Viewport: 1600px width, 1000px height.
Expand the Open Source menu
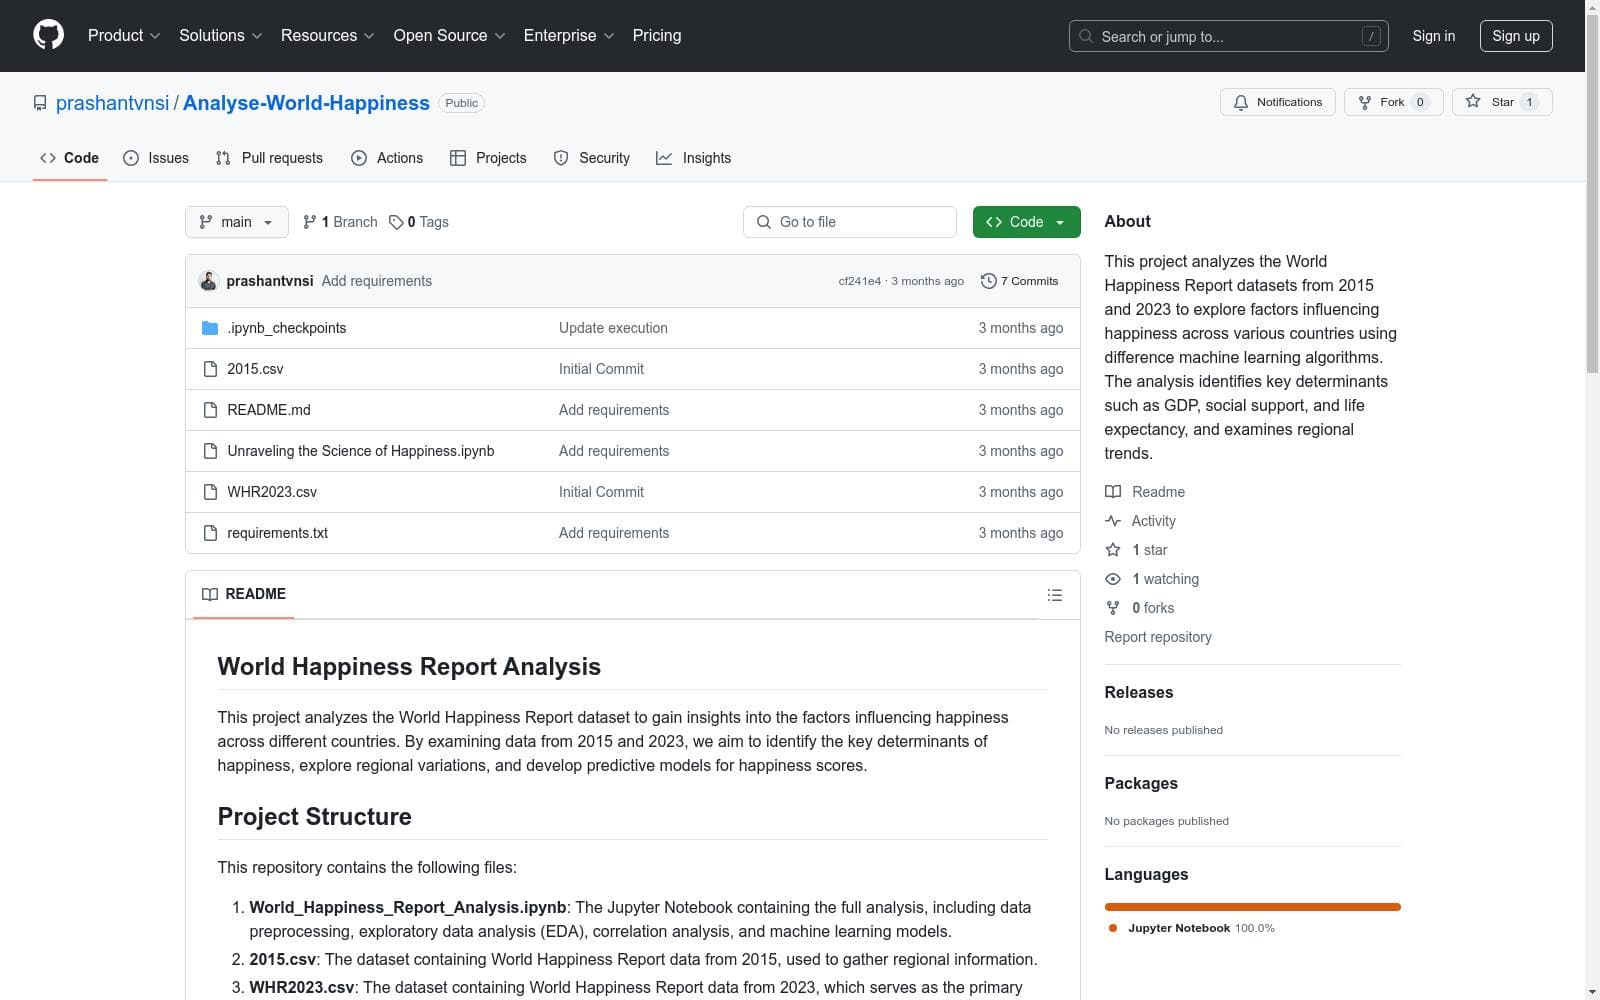point(449,35)
